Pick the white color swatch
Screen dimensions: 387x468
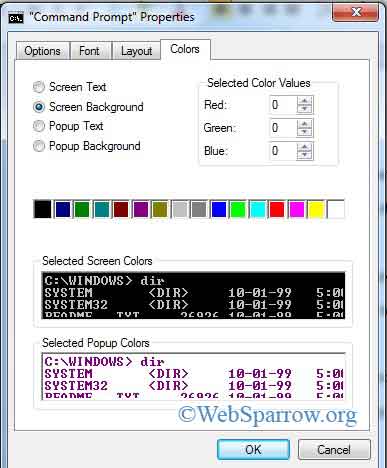(x=336, y=209)
